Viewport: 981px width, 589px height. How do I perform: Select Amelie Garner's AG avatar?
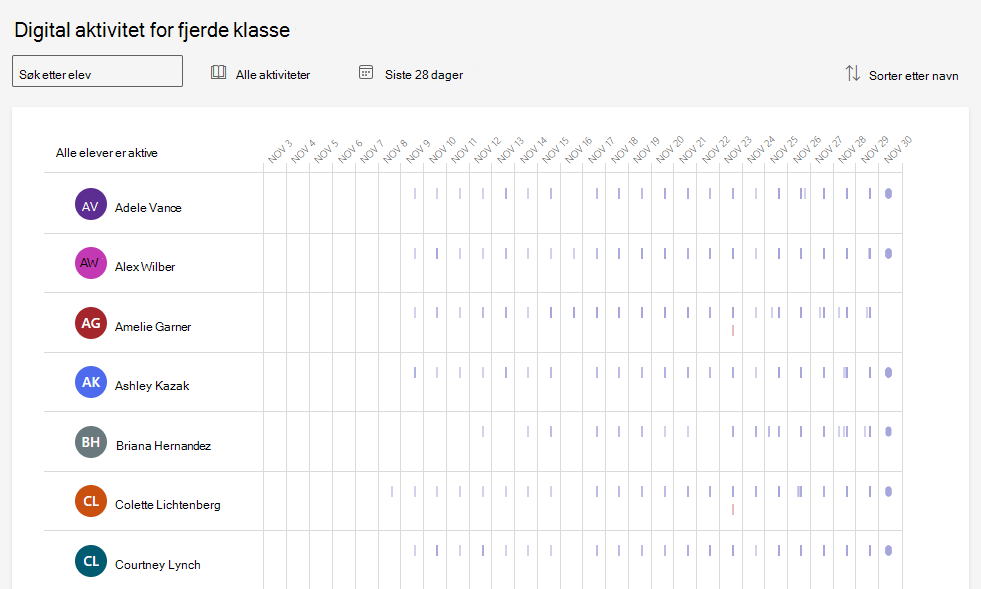[x=91, y=323]
